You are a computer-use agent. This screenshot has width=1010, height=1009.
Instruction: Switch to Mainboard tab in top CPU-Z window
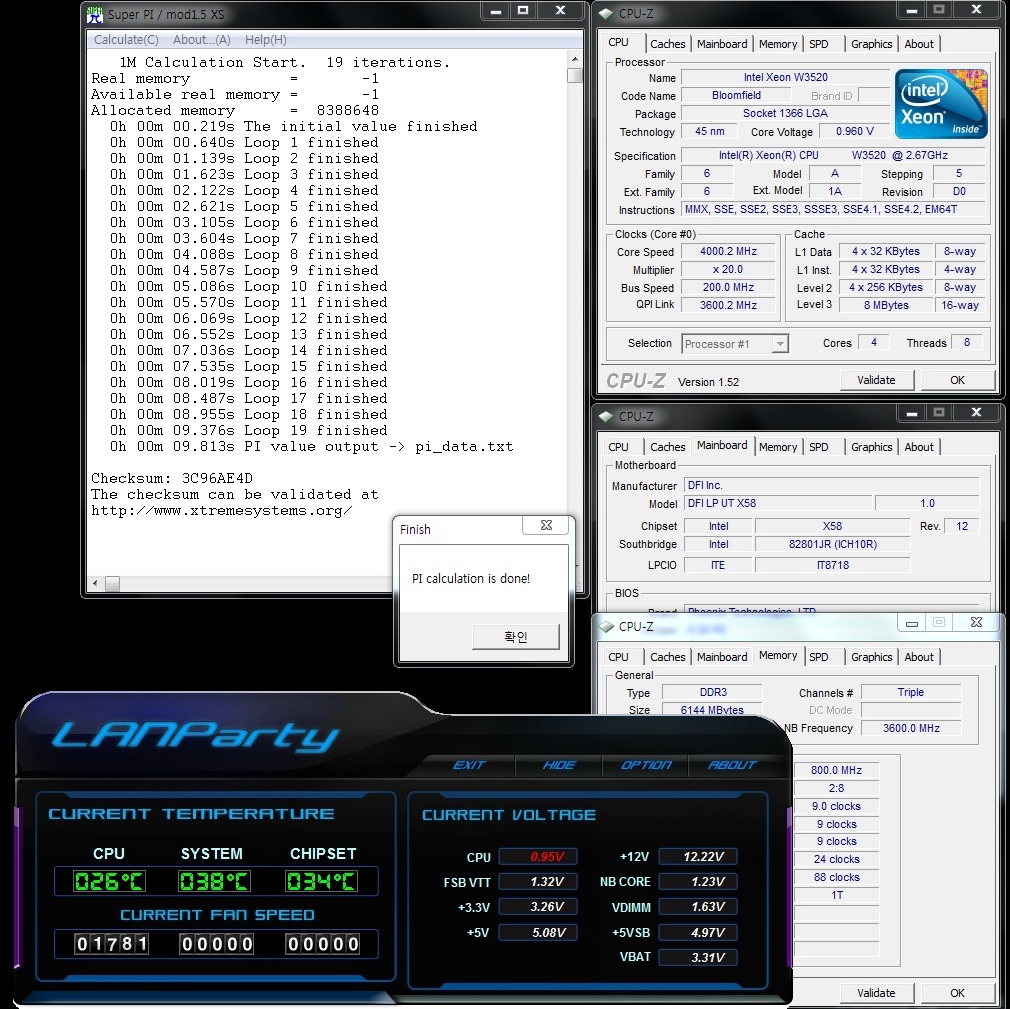coord(722,44)
